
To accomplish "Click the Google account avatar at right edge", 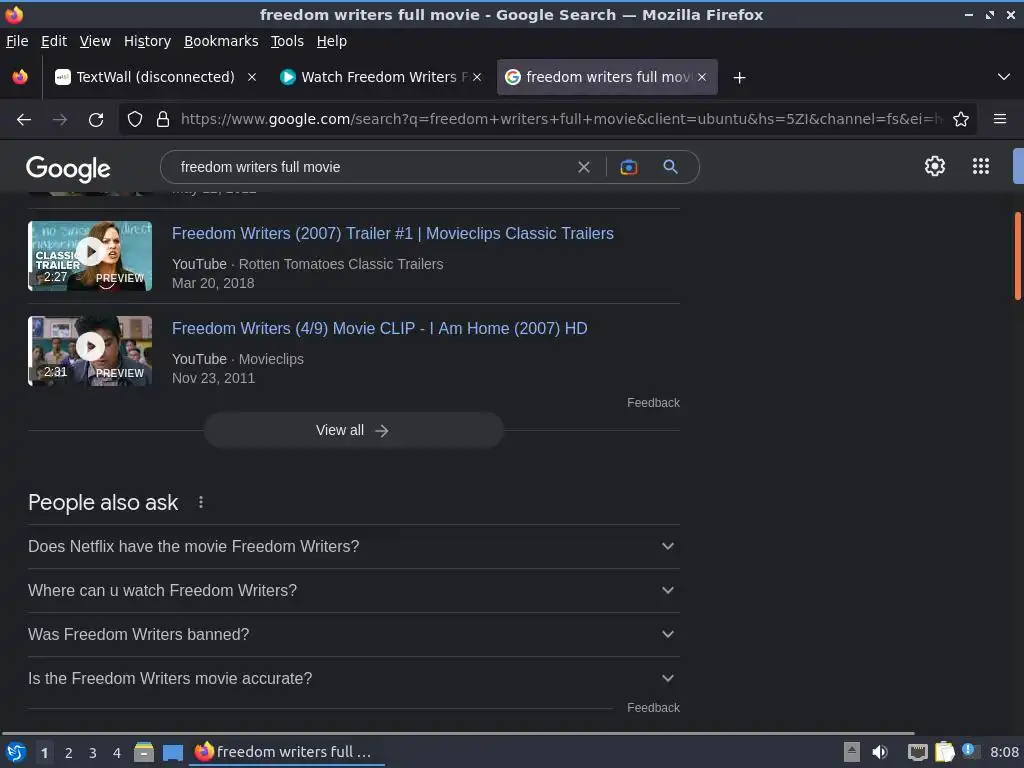I will (1018, 167).
